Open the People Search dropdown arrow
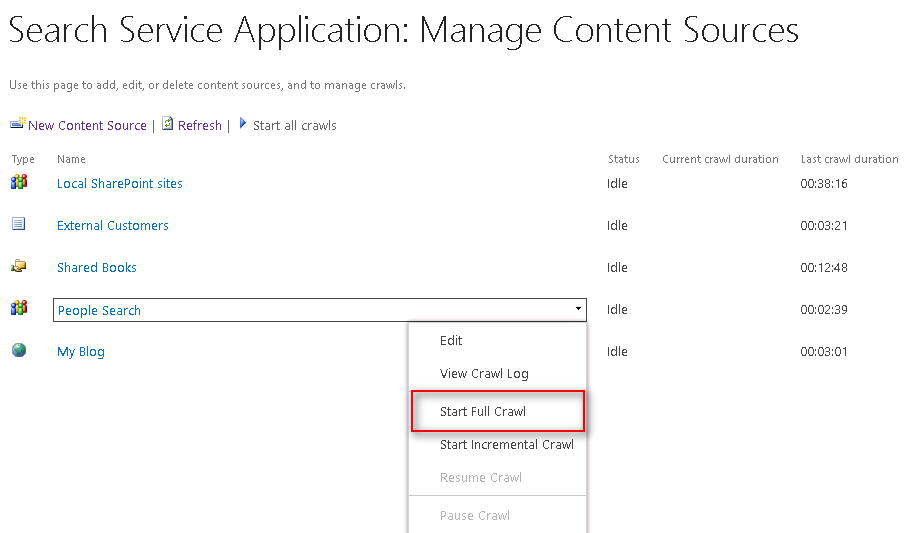908x533 pixels. coord(578,310)
